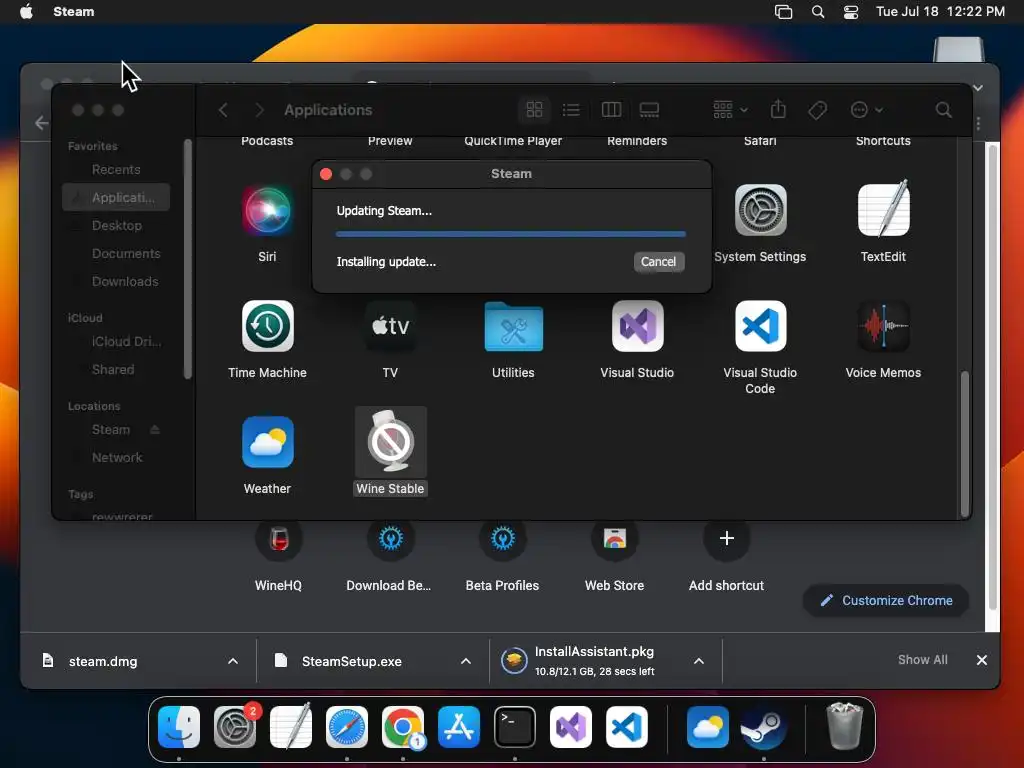Open Web Store shortcut in Chrome

[615, 557]
